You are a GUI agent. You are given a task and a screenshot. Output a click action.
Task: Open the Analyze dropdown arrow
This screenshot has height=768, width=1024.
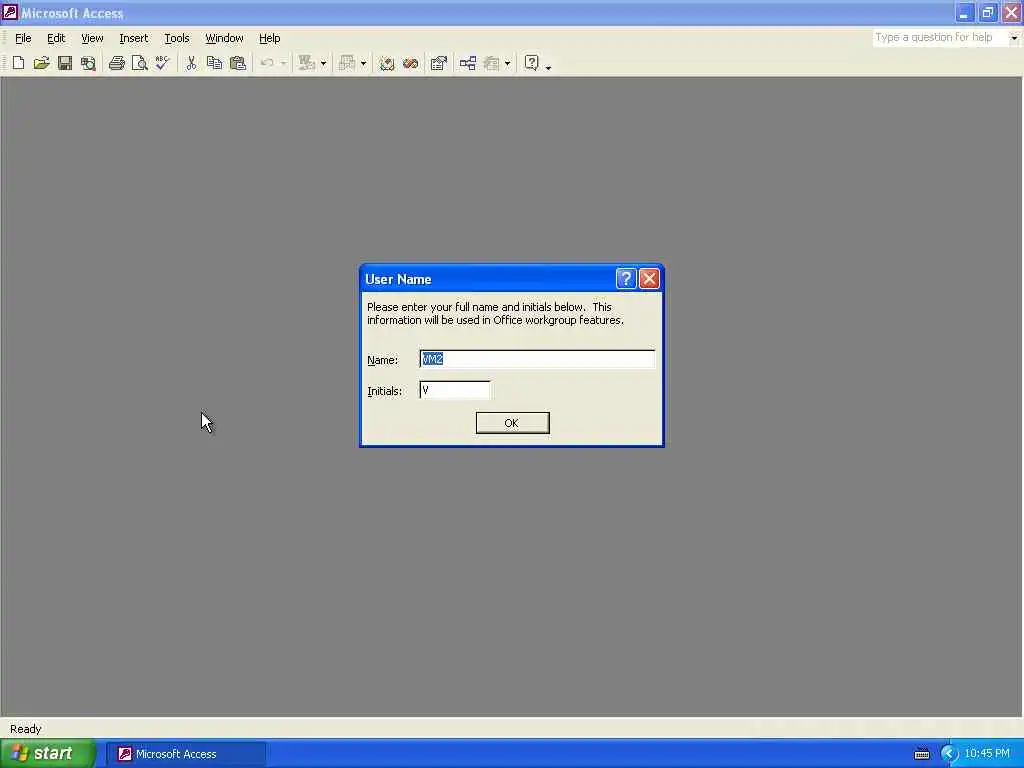pyautogui.click(x=363, y=63)
